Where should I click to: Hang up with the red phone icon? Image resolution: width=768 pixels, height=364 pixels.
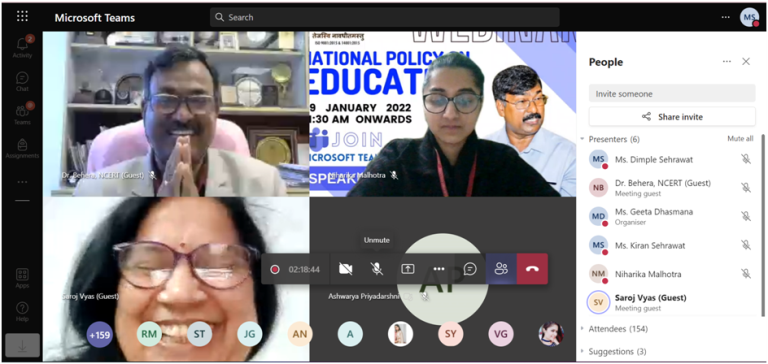click(532, 269)
